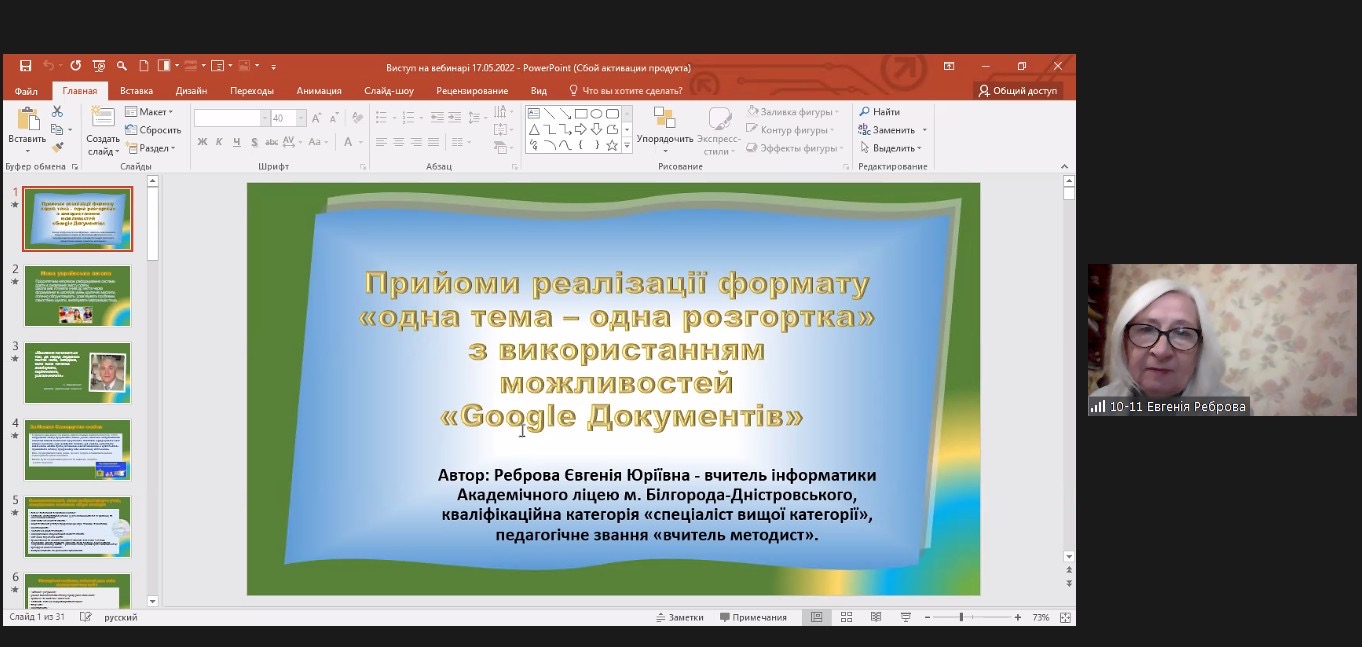Open Примечания comments in status bar

[753, 617]
